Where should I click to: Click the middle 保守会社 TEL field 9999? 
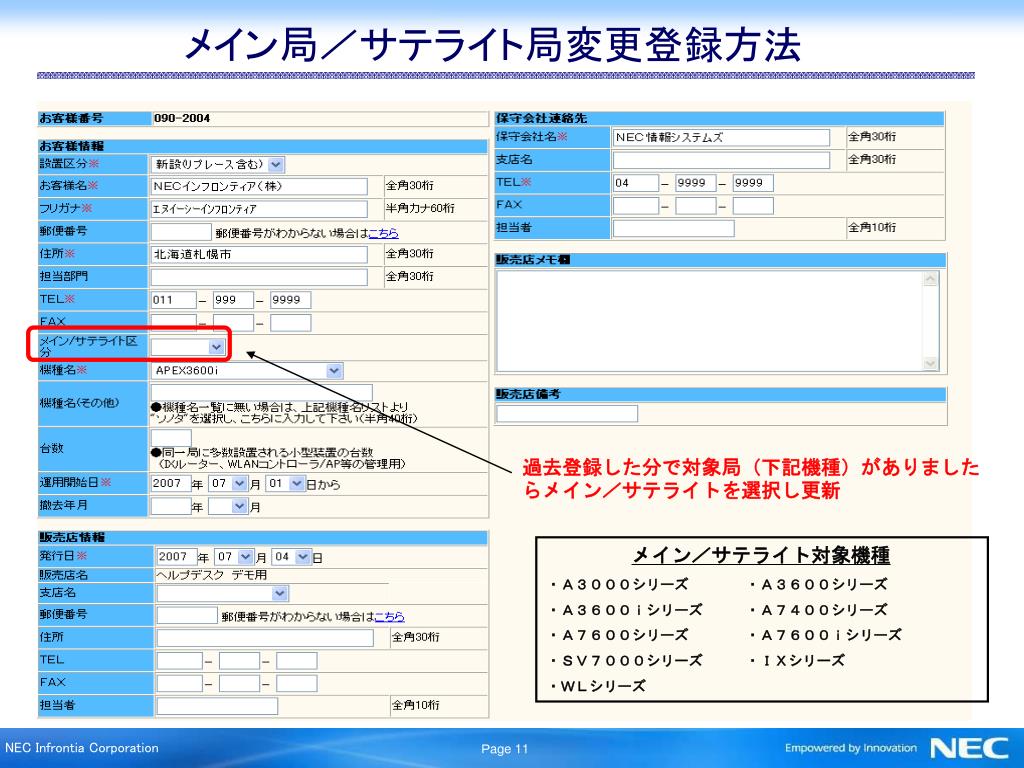696,184
